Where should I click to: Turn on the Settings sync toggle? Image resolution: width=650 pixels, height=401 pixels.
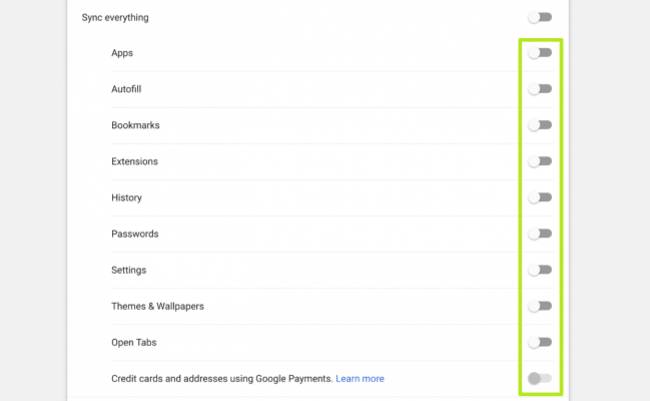(x=540, y=270)
